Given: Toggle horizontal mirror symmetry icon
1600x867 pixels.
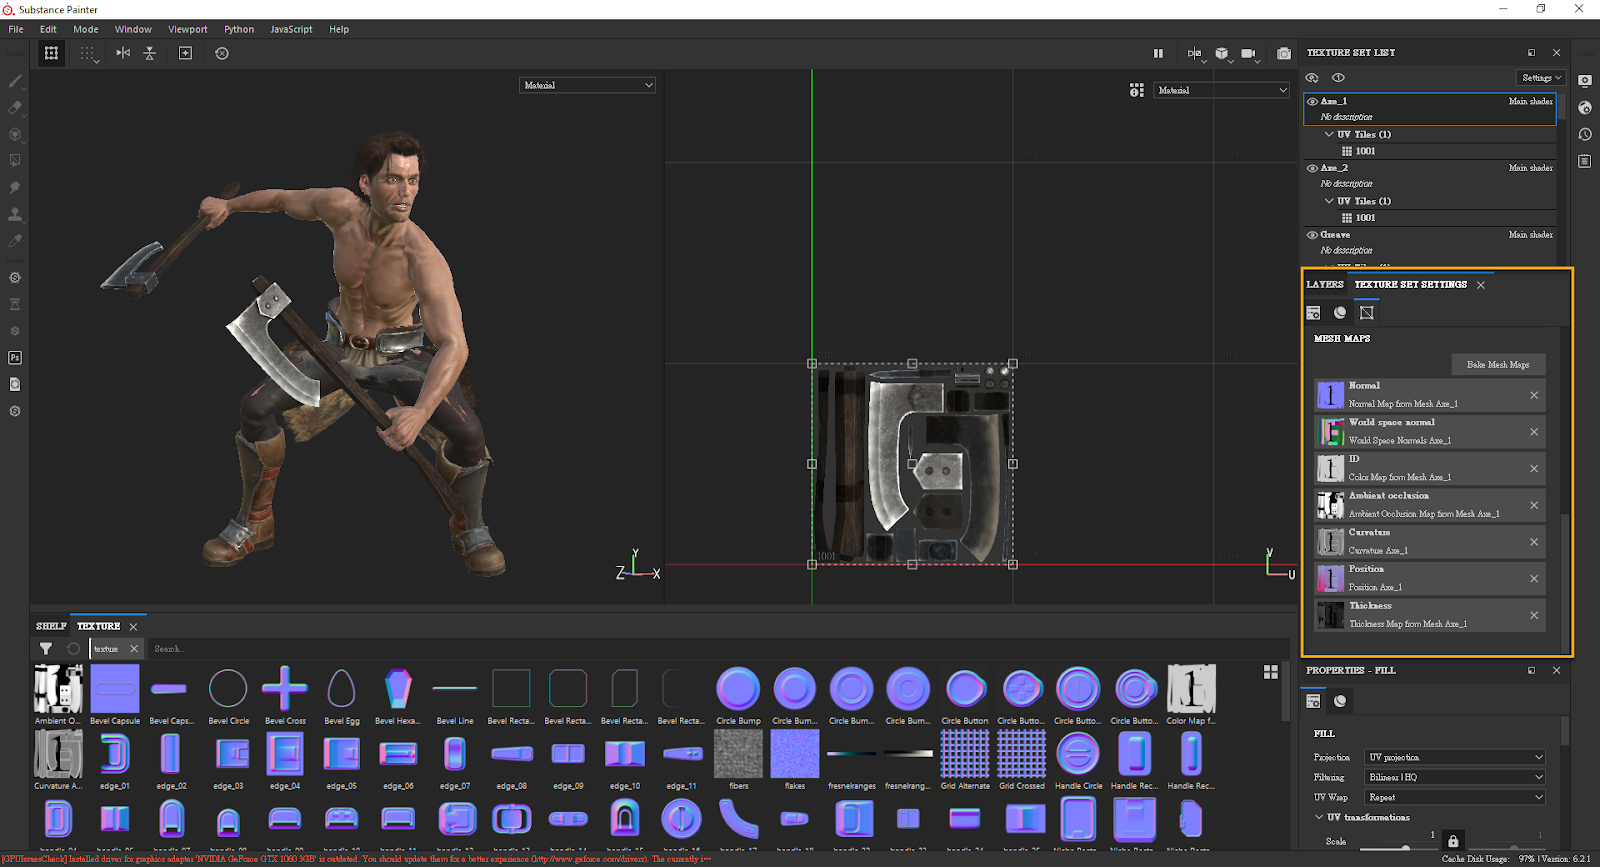Looking at the screenshot, I should coord(123,53).
